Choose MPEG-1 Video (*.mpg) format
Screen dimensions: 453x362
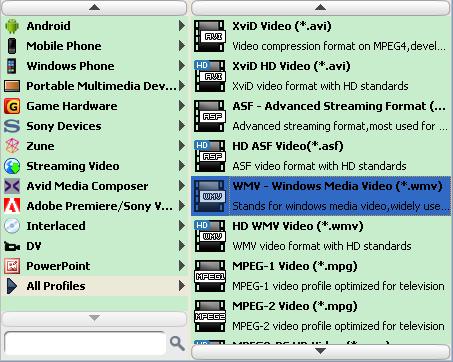[x=321, y=276]
